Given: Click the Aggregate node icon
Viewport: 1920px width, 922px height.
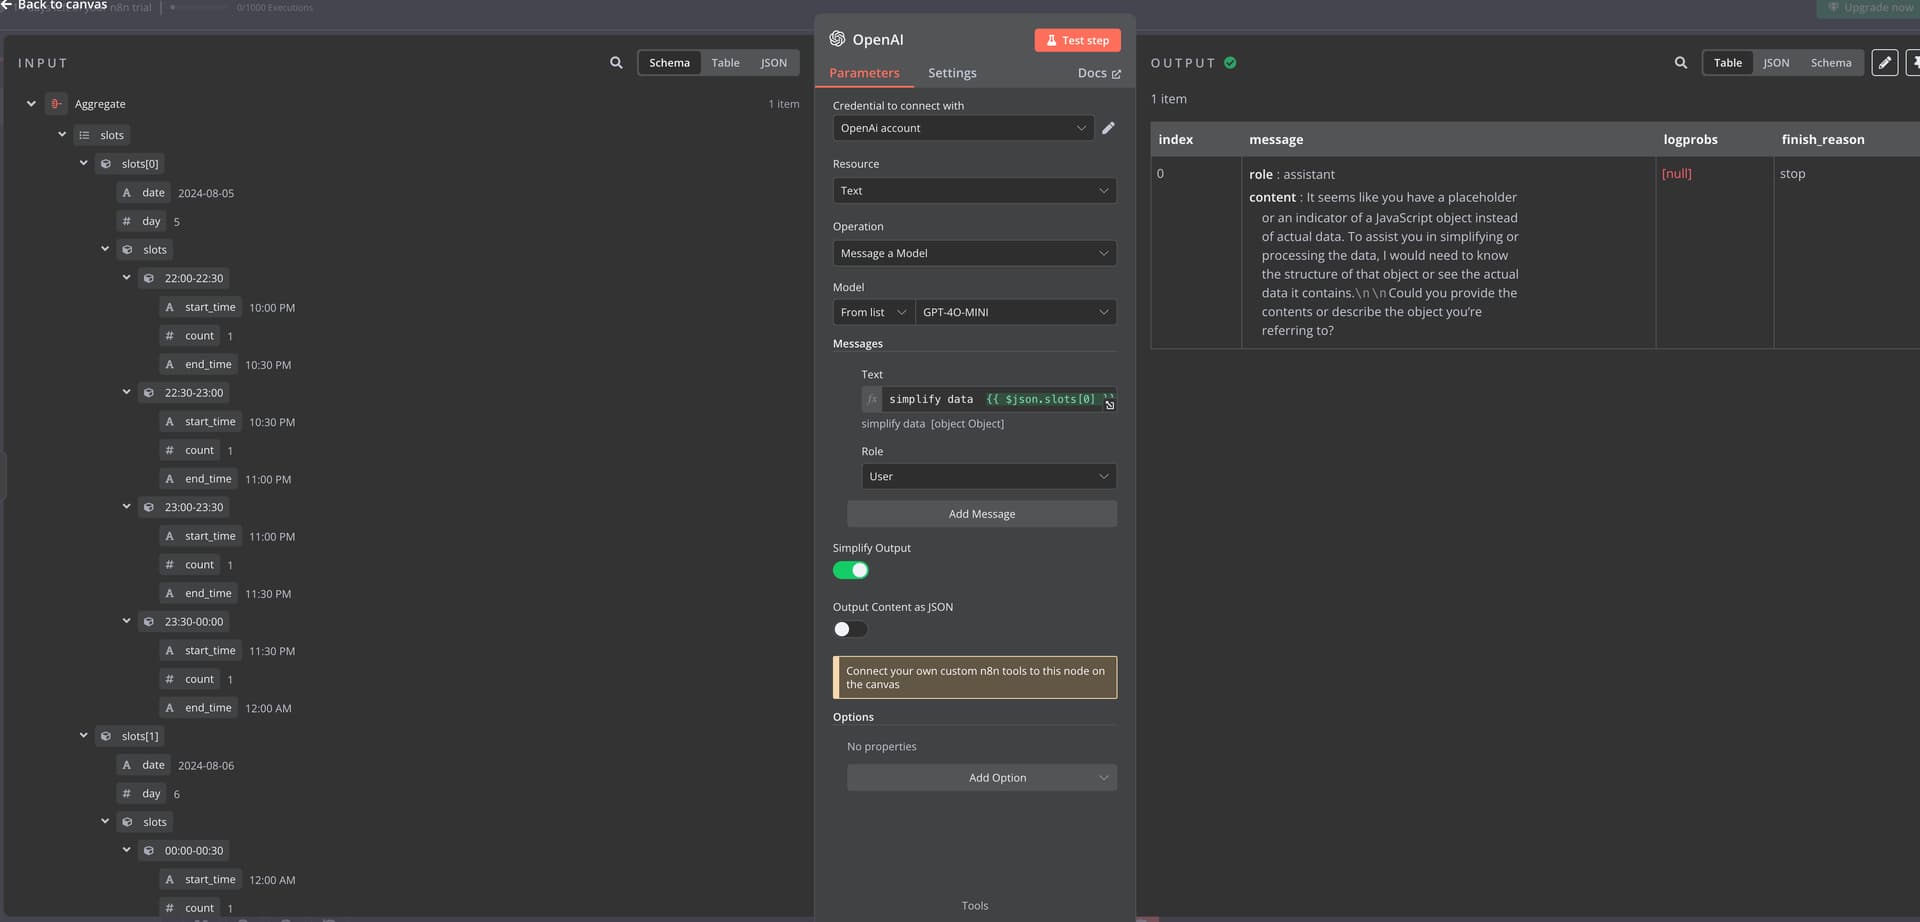Looking at the screenshot, I should pos(56,104).
